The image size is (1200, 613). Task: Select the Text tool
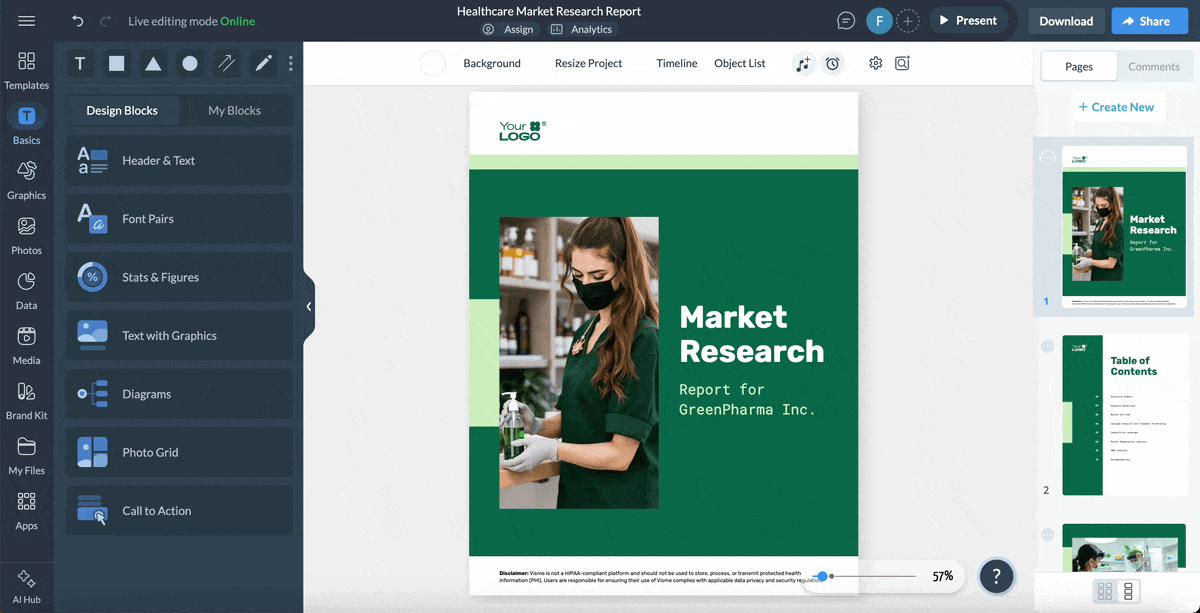tap(80, 63)
